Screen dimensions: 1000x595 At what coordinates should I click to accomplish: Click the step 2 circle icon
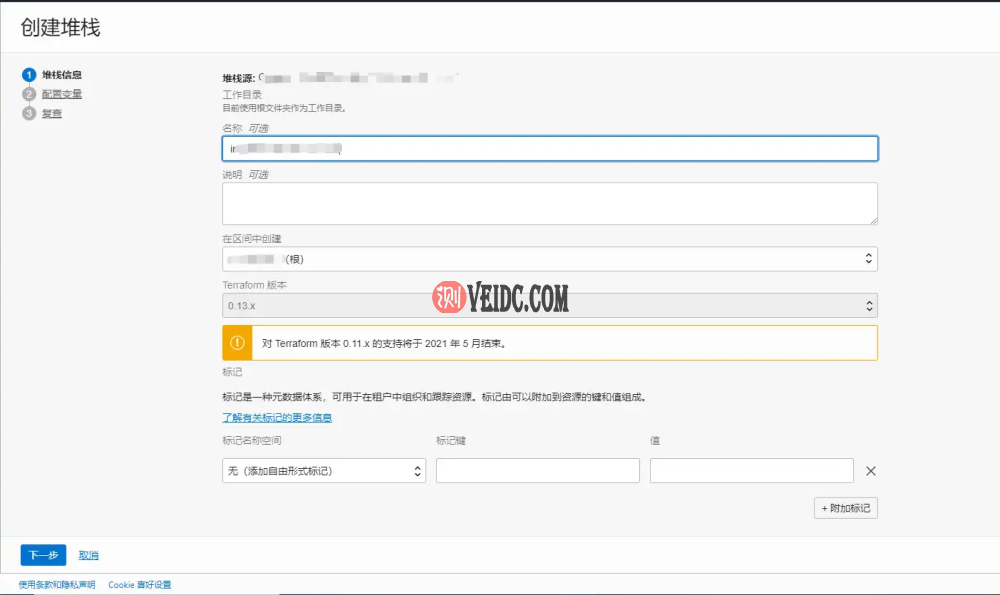tap(29, 94)
